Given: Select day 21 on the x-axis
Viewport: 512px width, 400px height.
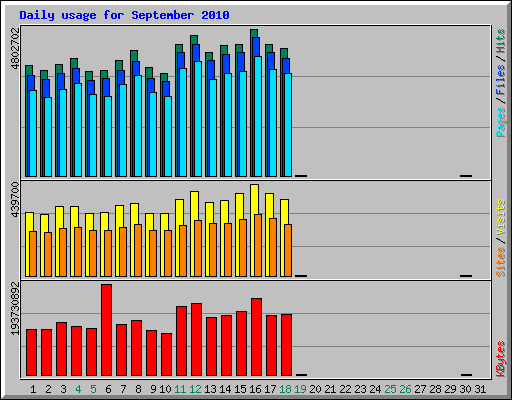Looking at the screenshot, I should click(x=330, y=389).
